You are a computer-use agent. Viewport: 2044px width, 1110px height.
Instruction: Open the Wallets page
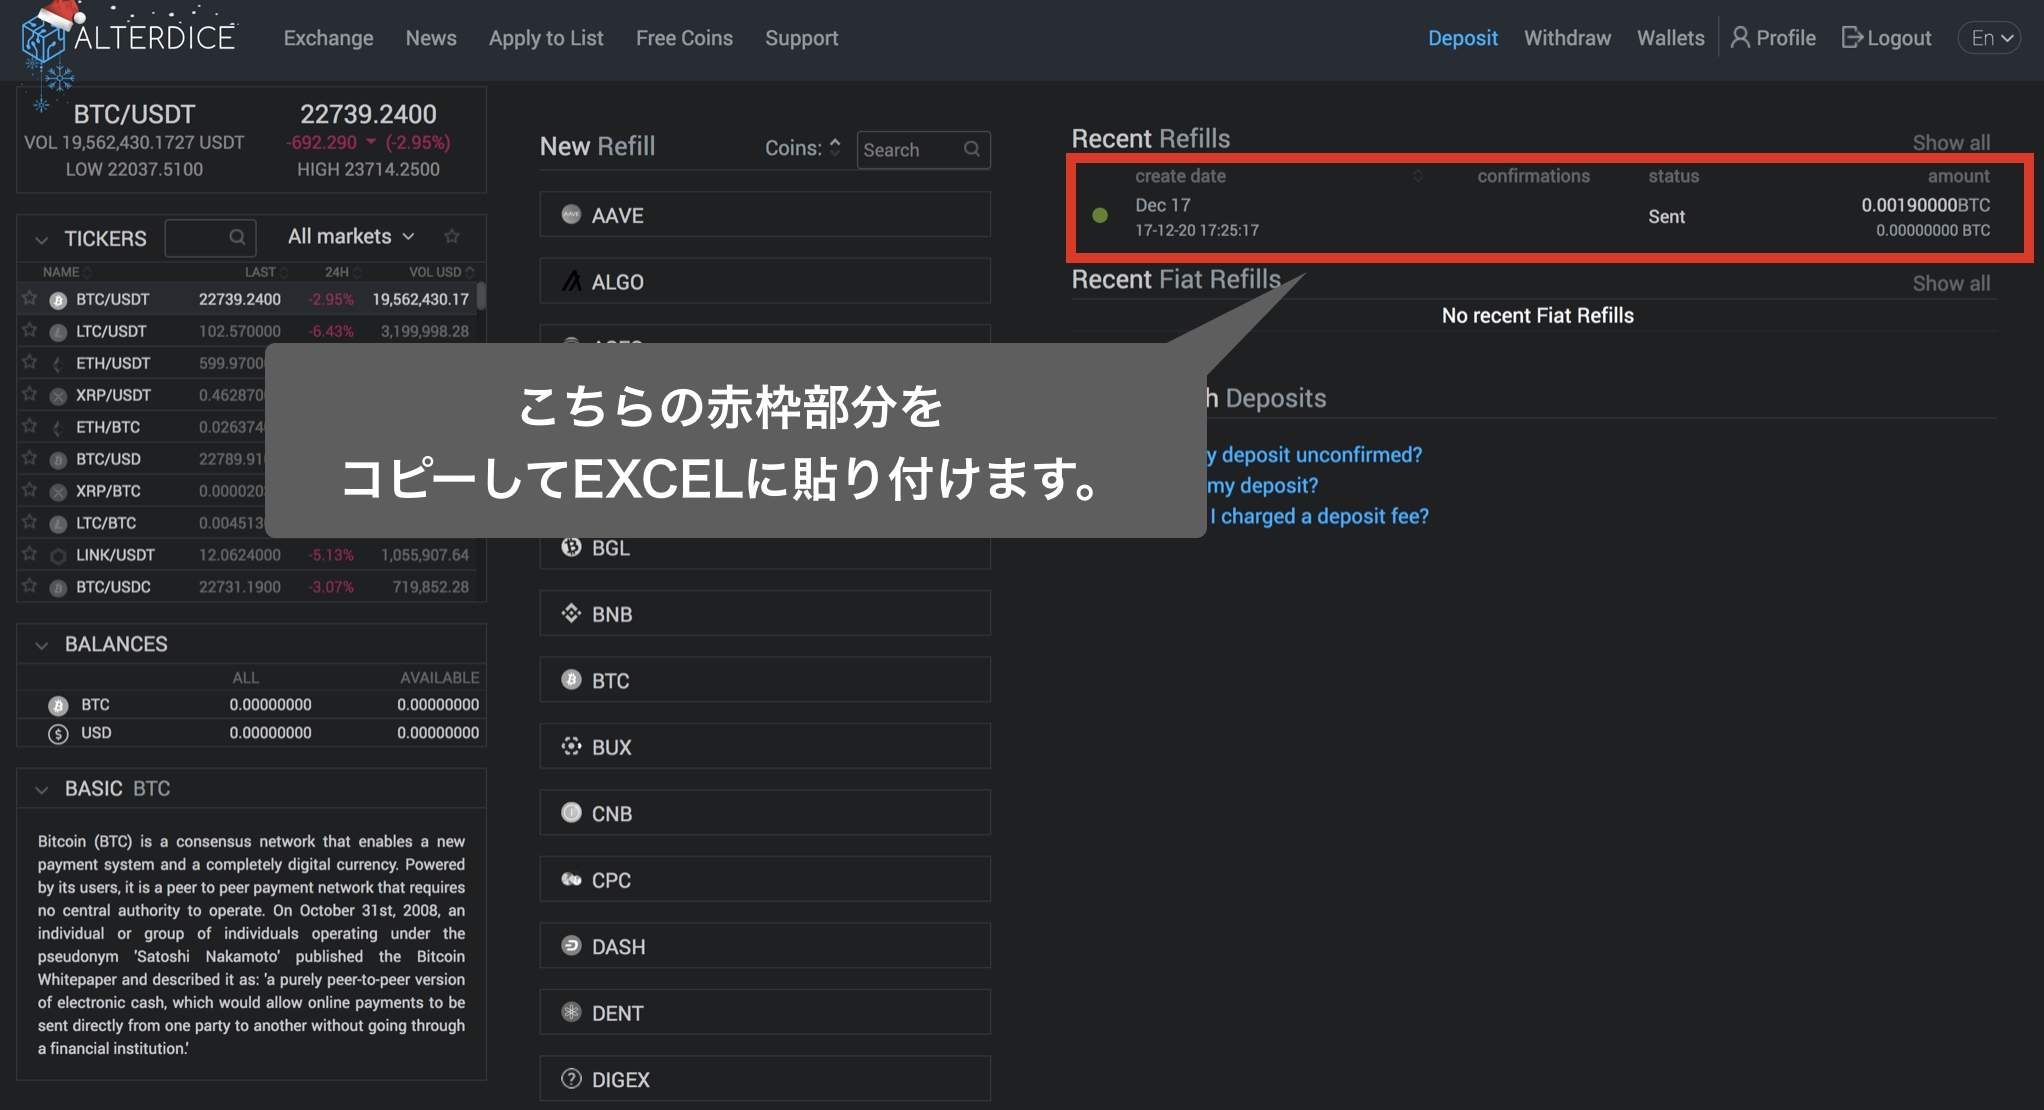[1670, 38]
